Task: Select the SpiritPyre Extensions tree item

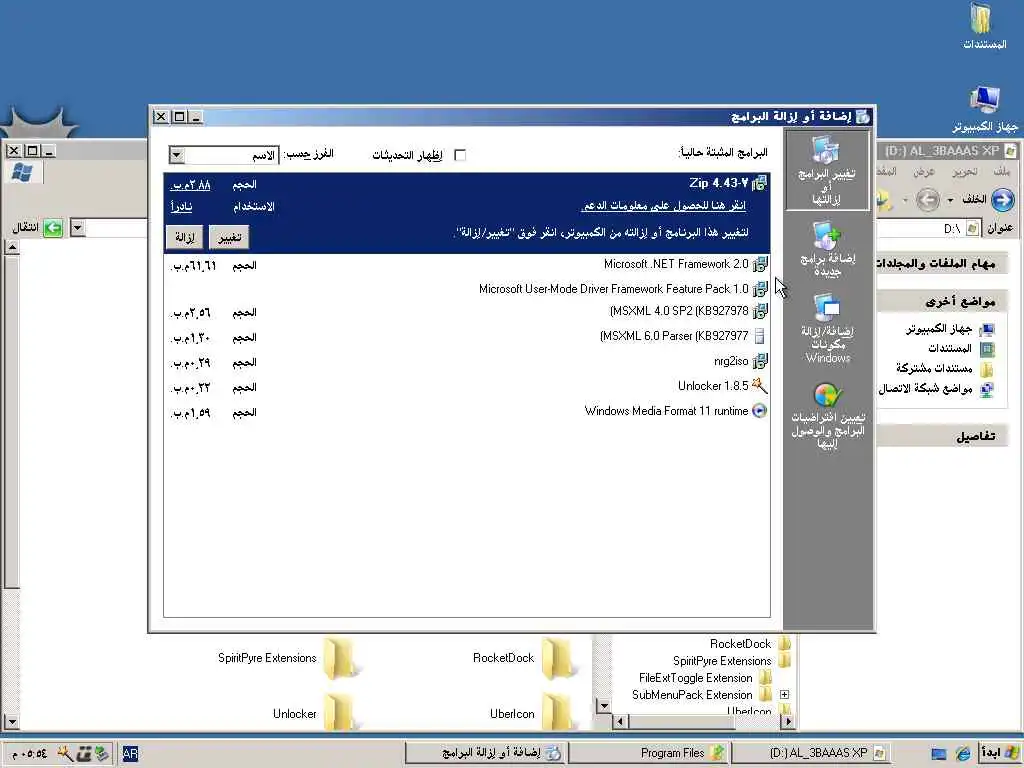Action: point(722,661)
